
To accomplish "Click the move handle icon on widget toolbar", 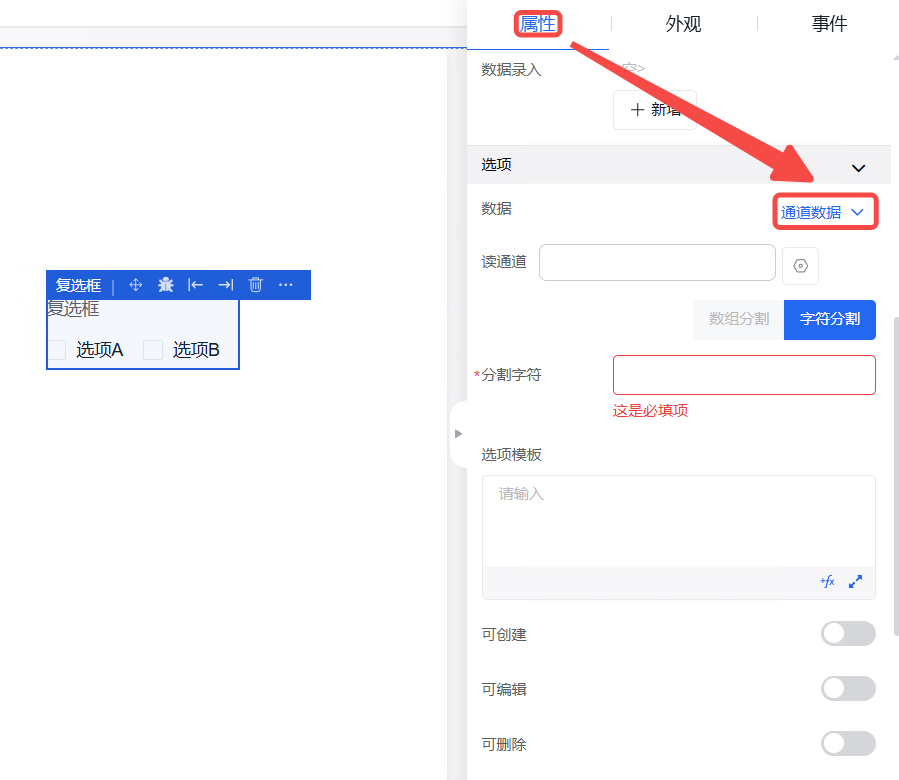I will [x=136, y=285].
